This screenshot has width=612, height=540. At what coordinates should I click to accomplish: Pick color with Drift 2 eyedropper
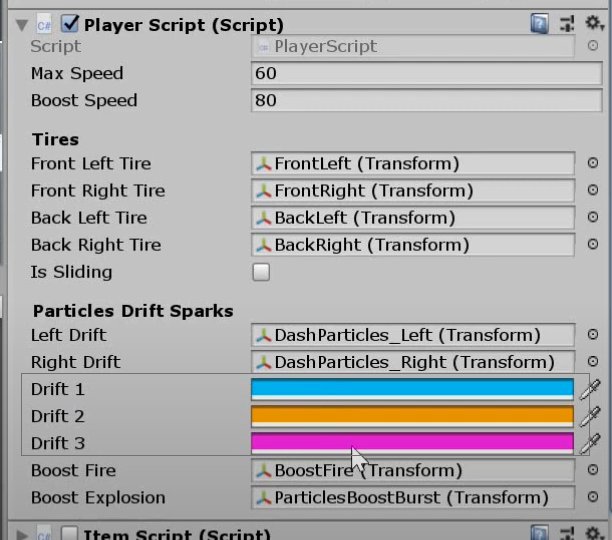(590, 416)
